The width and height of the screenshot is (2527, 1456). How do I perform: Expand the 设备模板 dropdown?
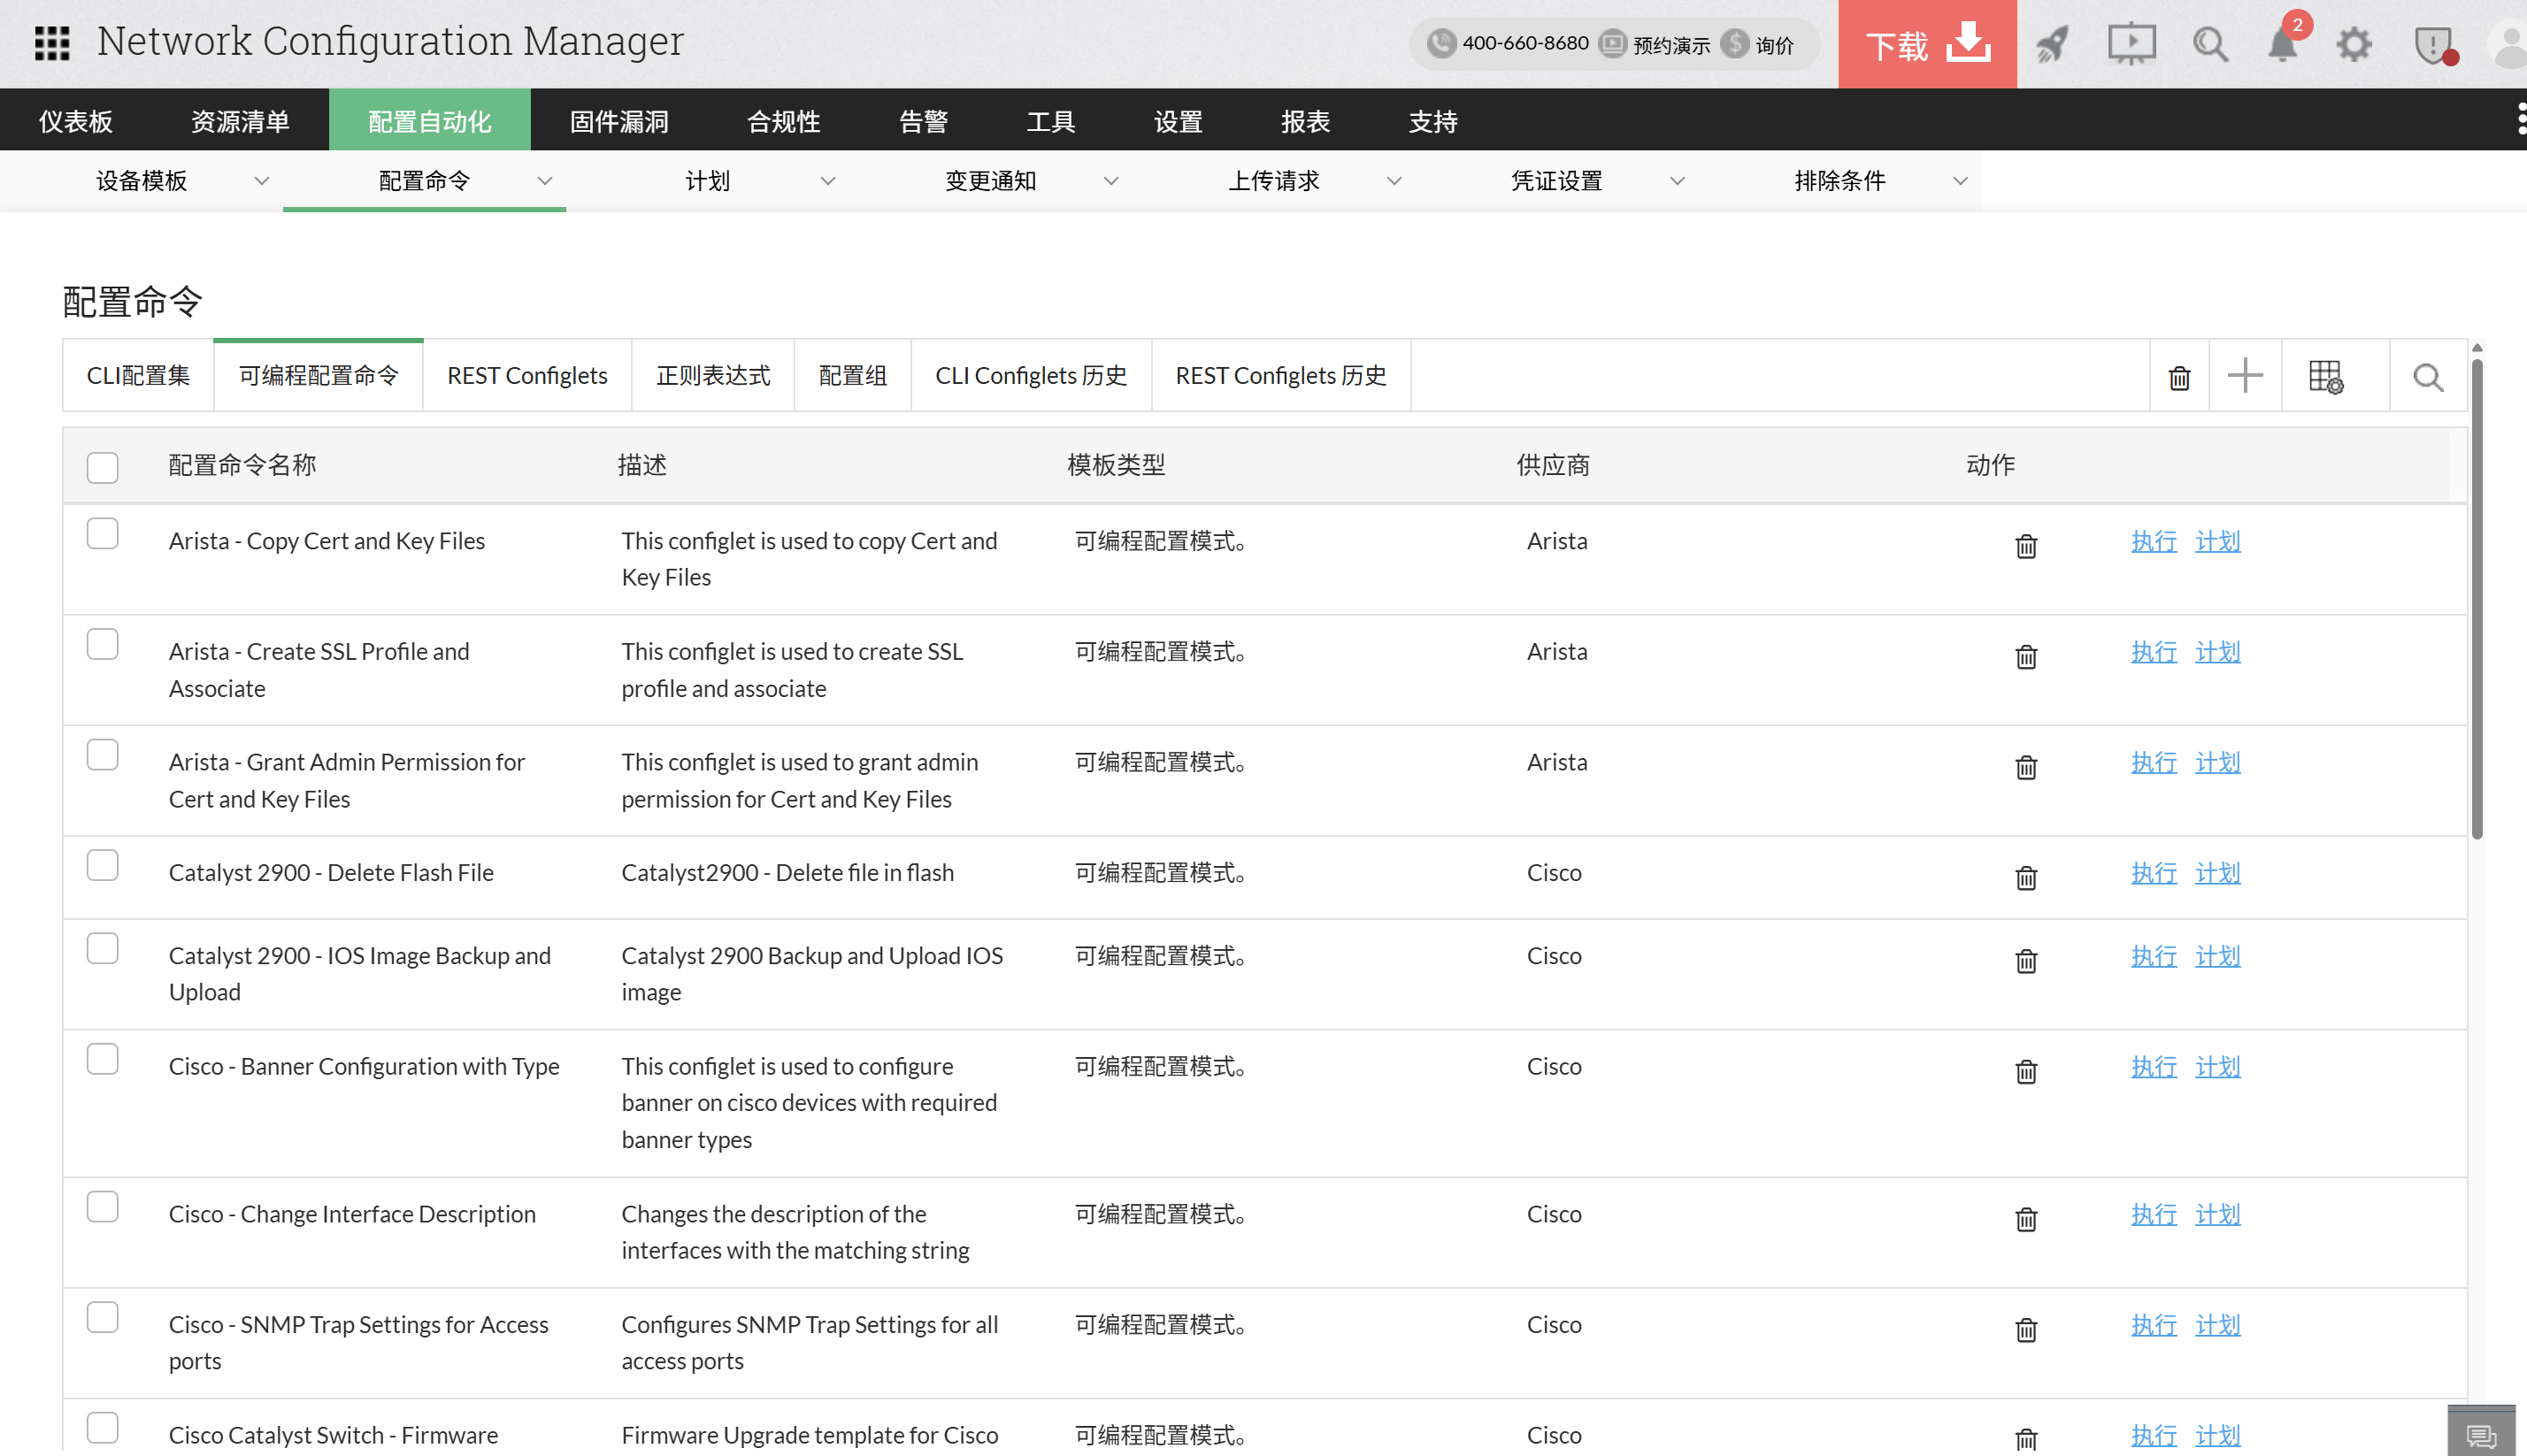point(262,181)
